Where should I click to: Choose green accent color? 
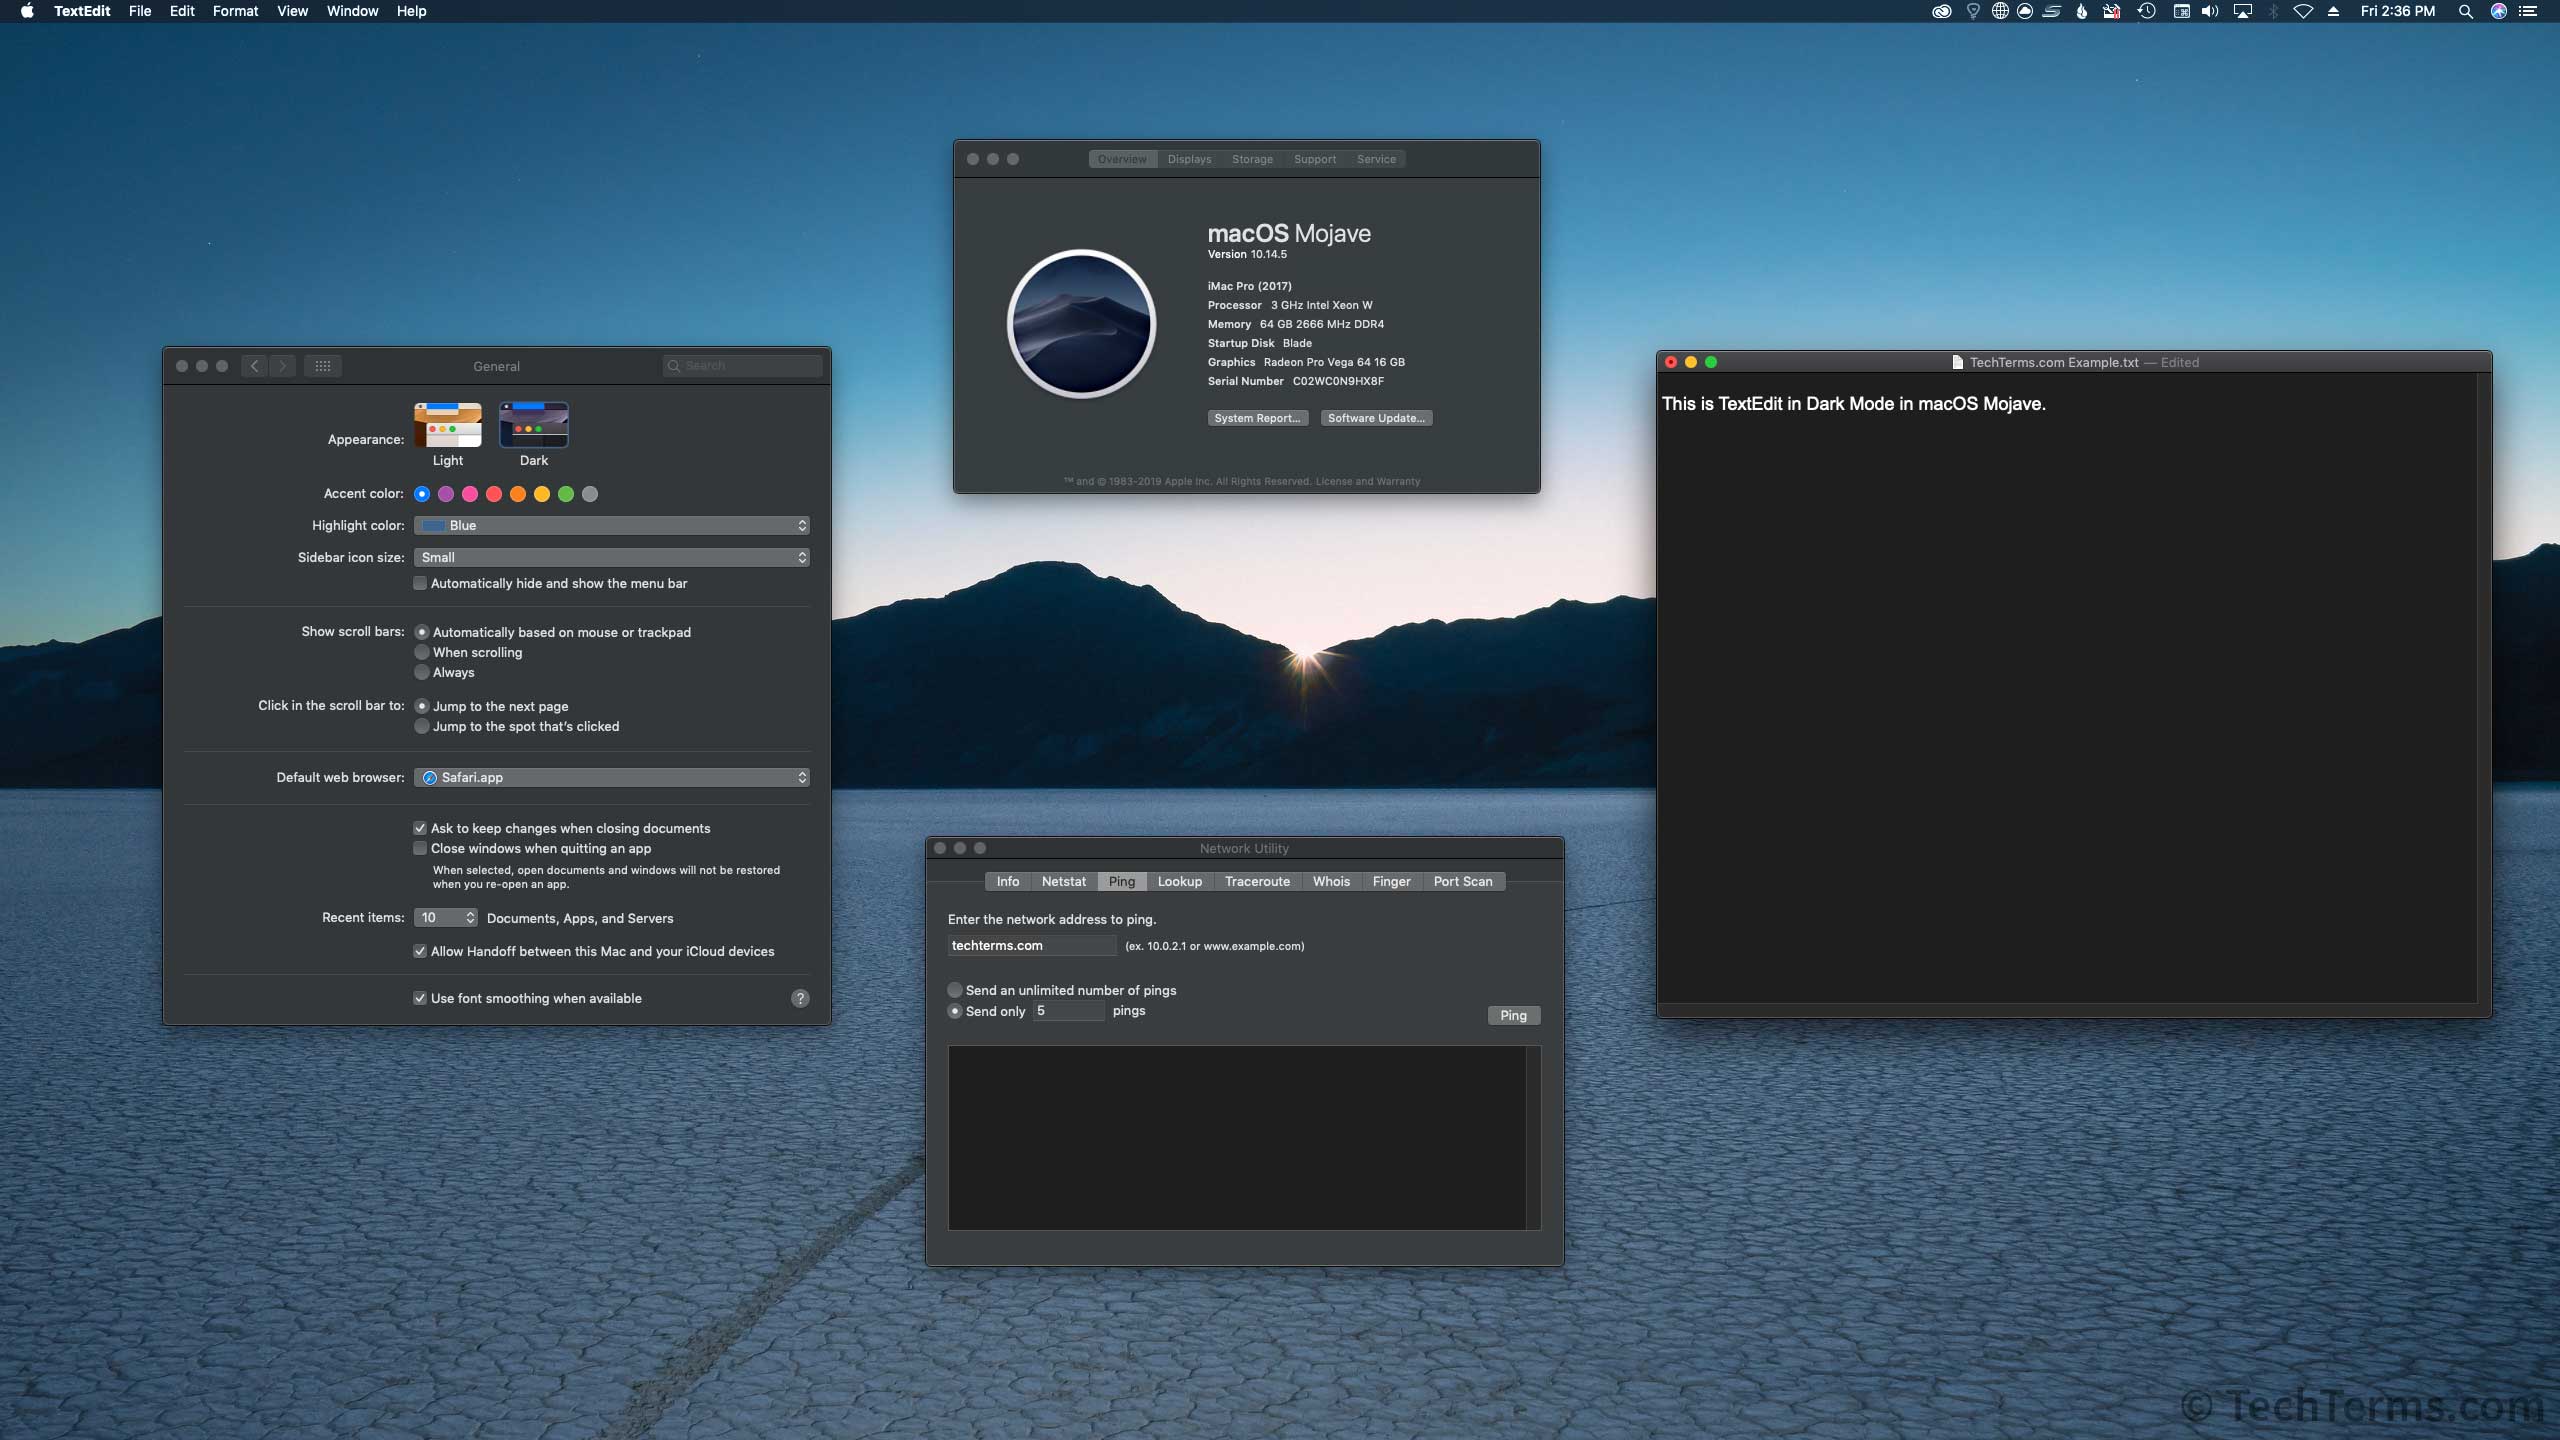(x=566, y=494)
